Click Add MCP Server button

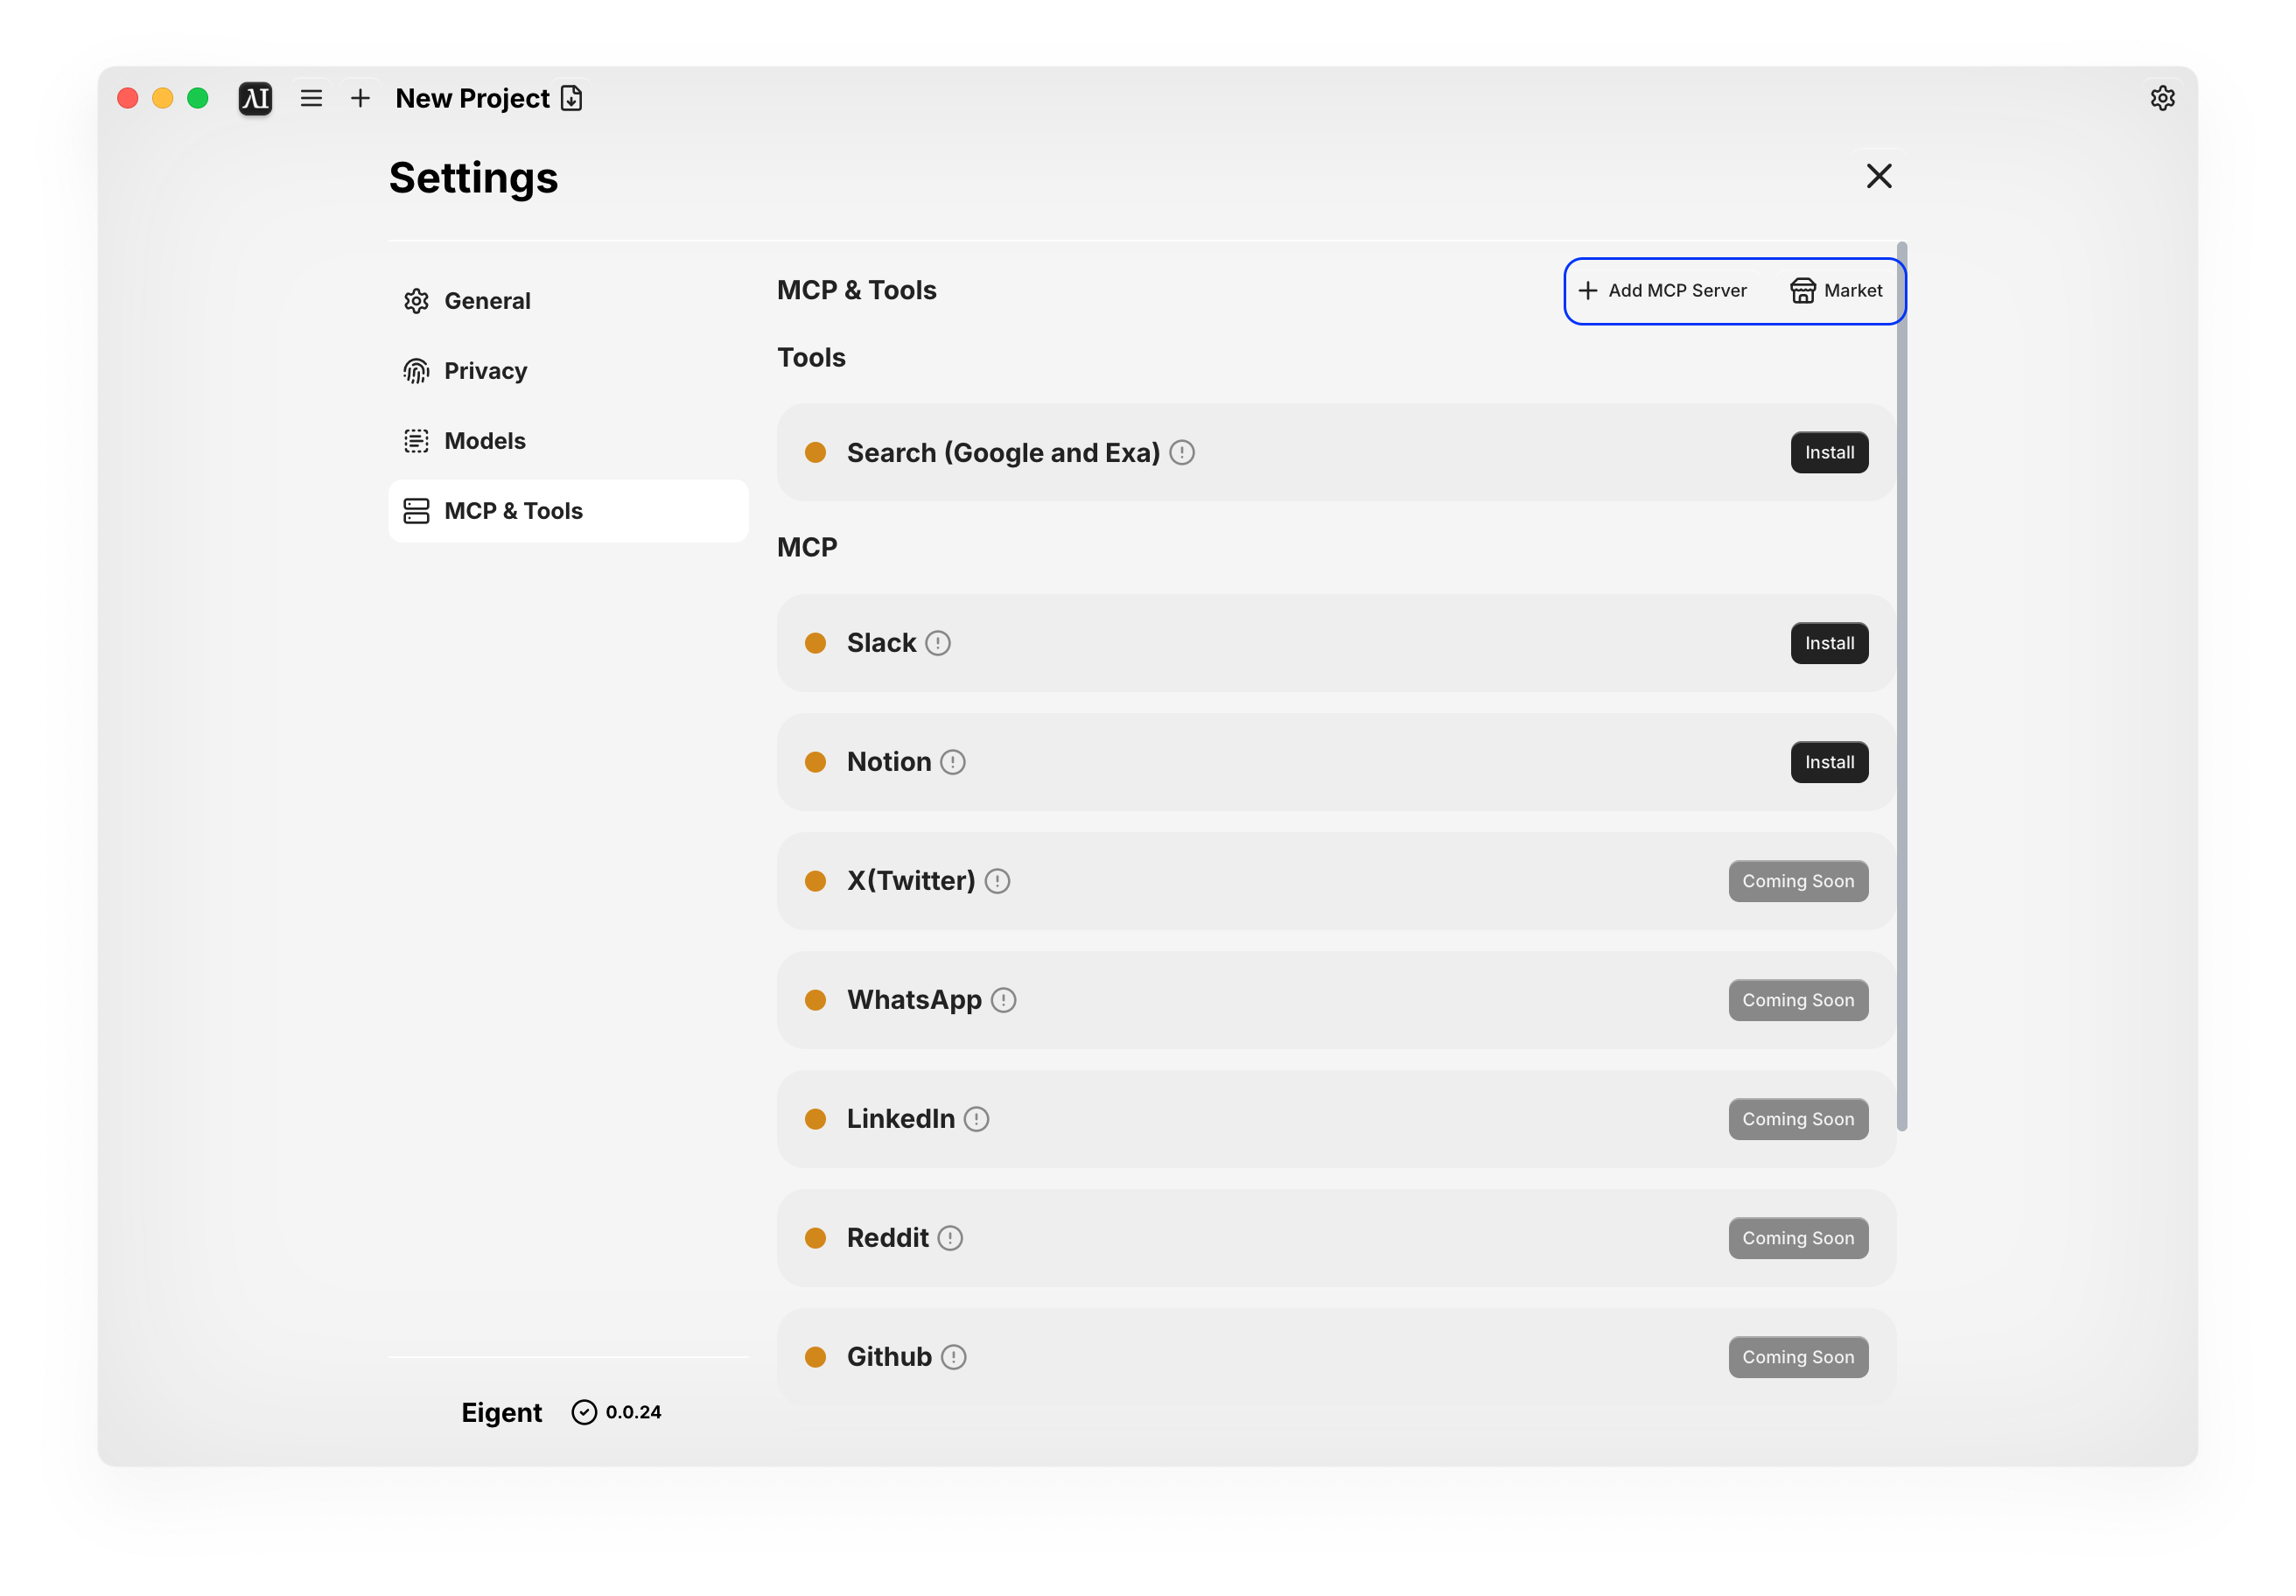tap(1662, 291)
